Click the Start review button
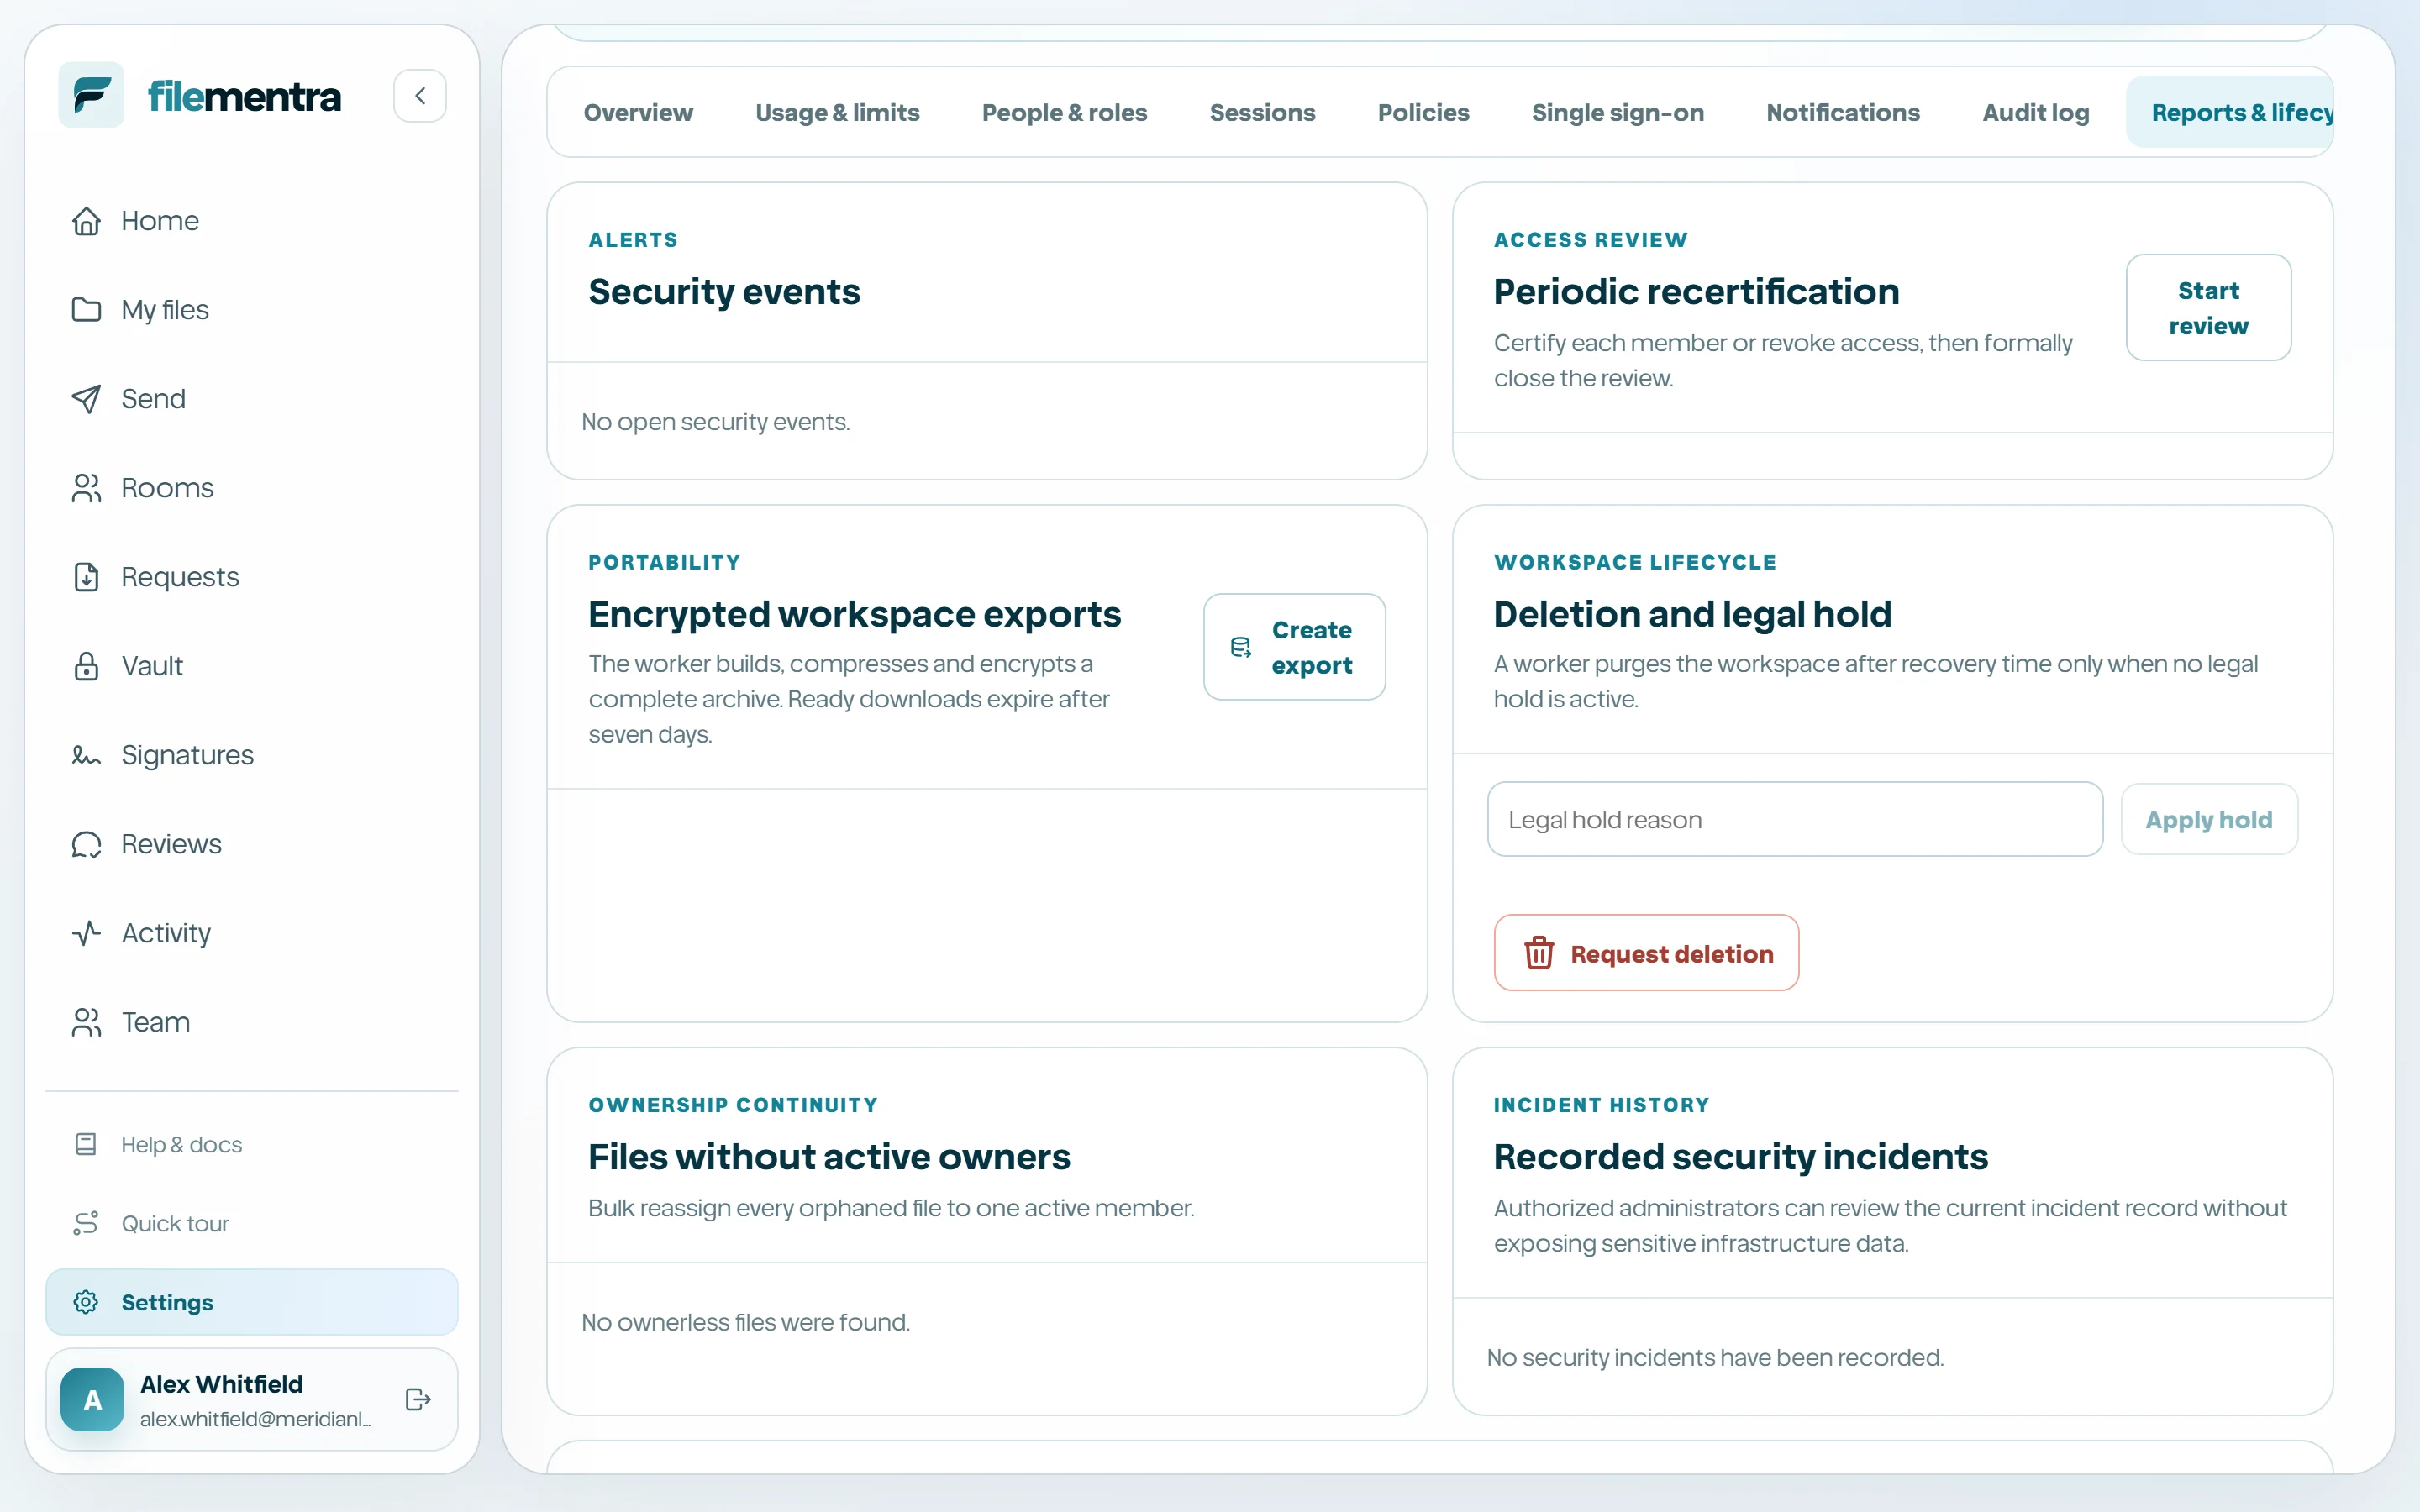The image size is (2420, 1512). click(2208, 307)
